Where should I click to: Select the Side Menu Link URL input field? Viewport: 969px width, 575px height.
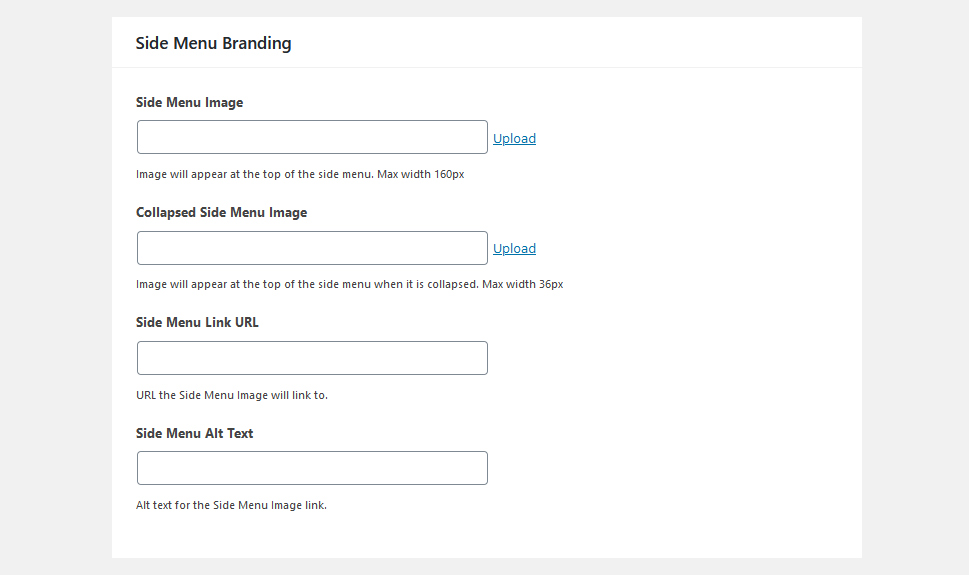tap(312, 358)
